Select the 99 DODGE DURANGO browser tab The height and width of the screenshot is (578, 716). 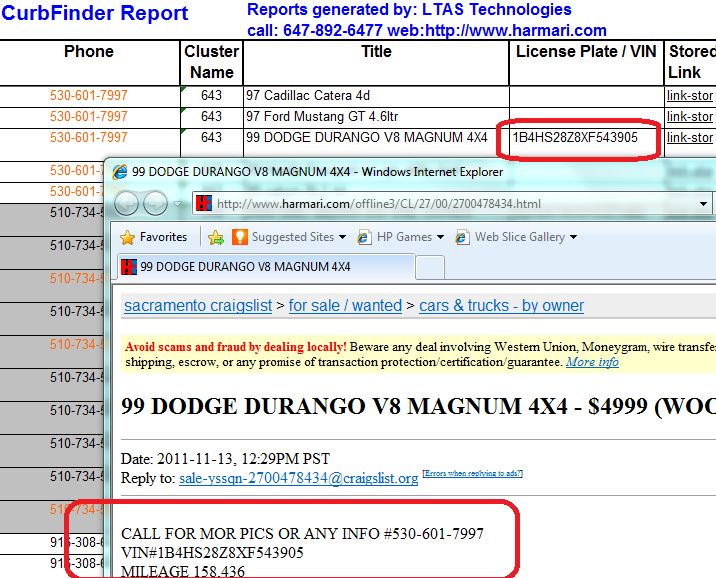click(266, 267)
